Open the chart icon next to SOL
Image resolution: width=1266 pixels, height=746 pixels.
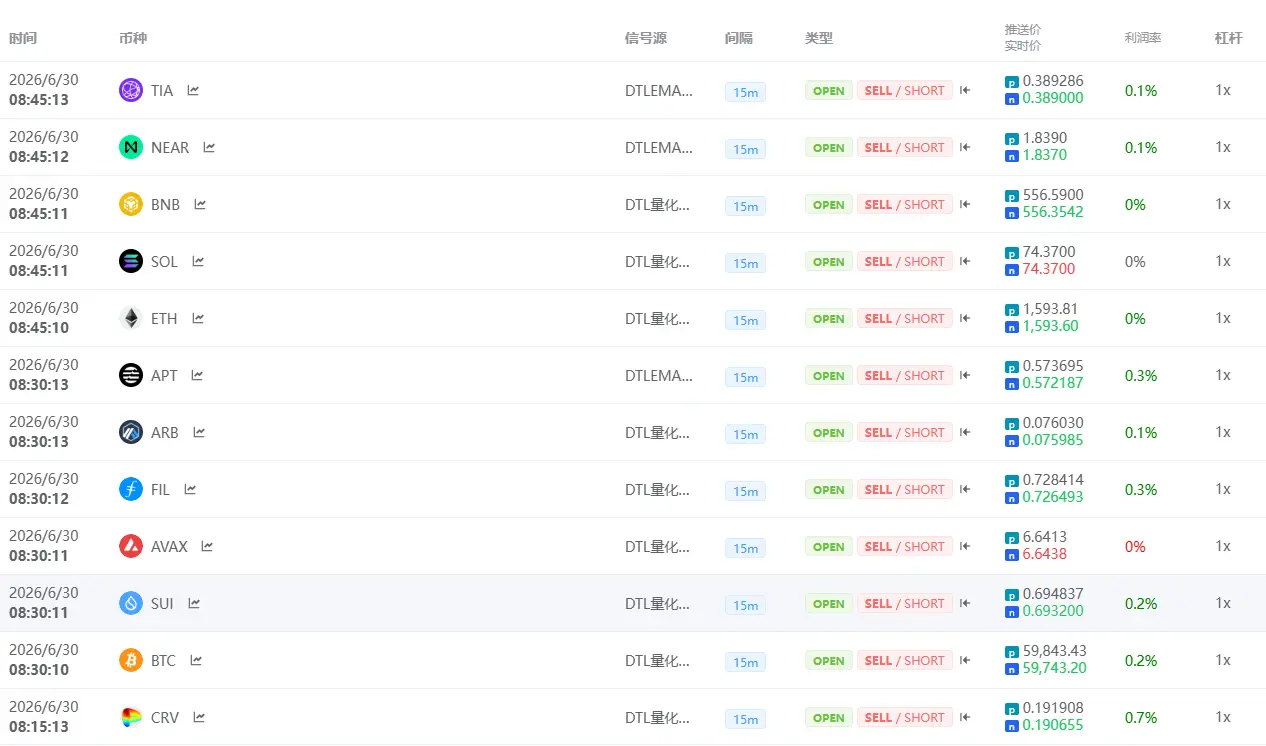(x=198, y=261)
